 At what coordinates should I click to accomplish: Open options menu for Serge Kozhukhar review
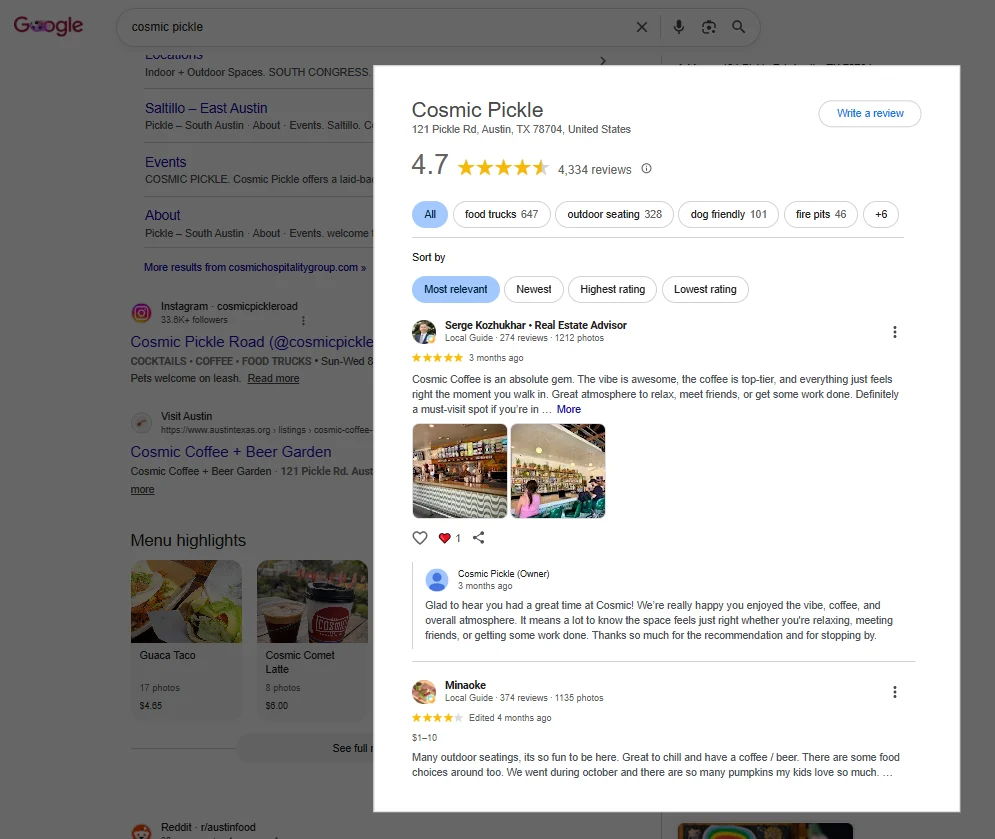point(894,332)
